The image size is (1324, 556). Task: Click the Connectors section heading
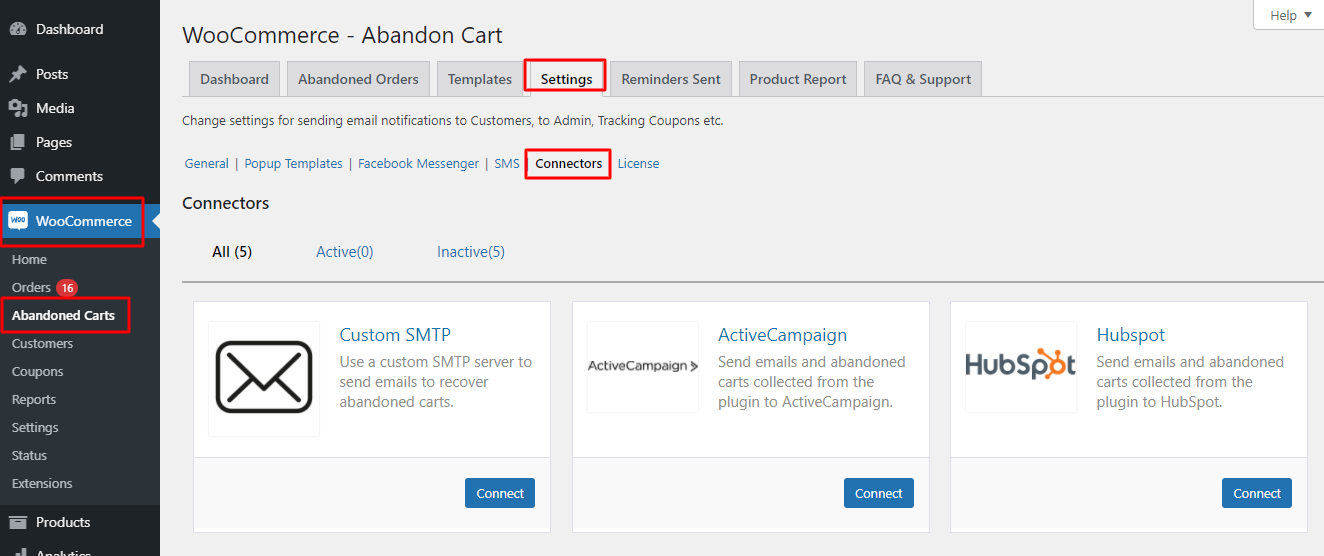coord(226,203)
